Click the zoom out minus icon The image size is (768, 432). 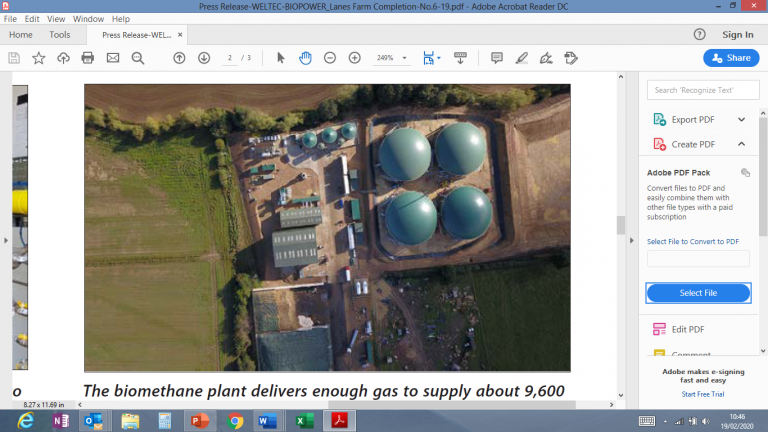pyautogui.click(x=330, y=58)
